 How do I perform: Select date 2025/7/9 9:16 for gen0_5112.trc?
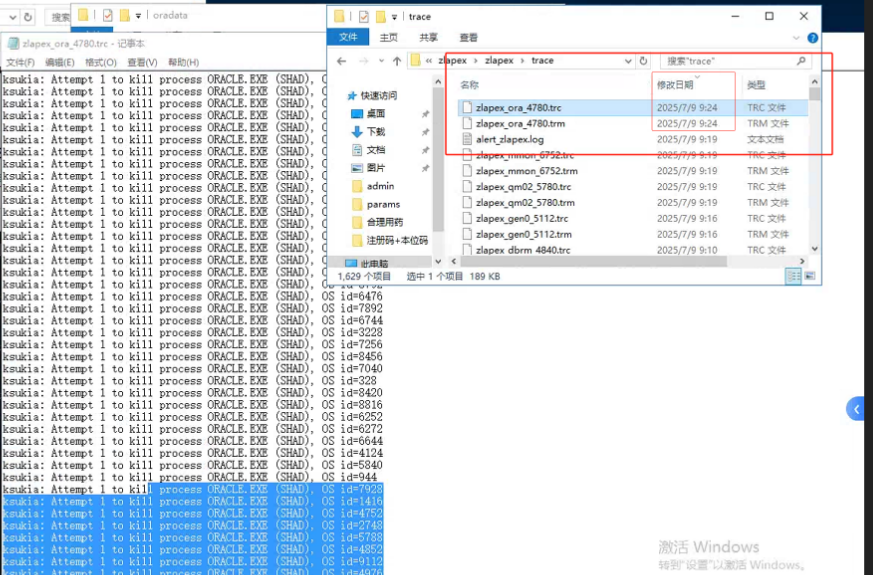click(686, 219)
